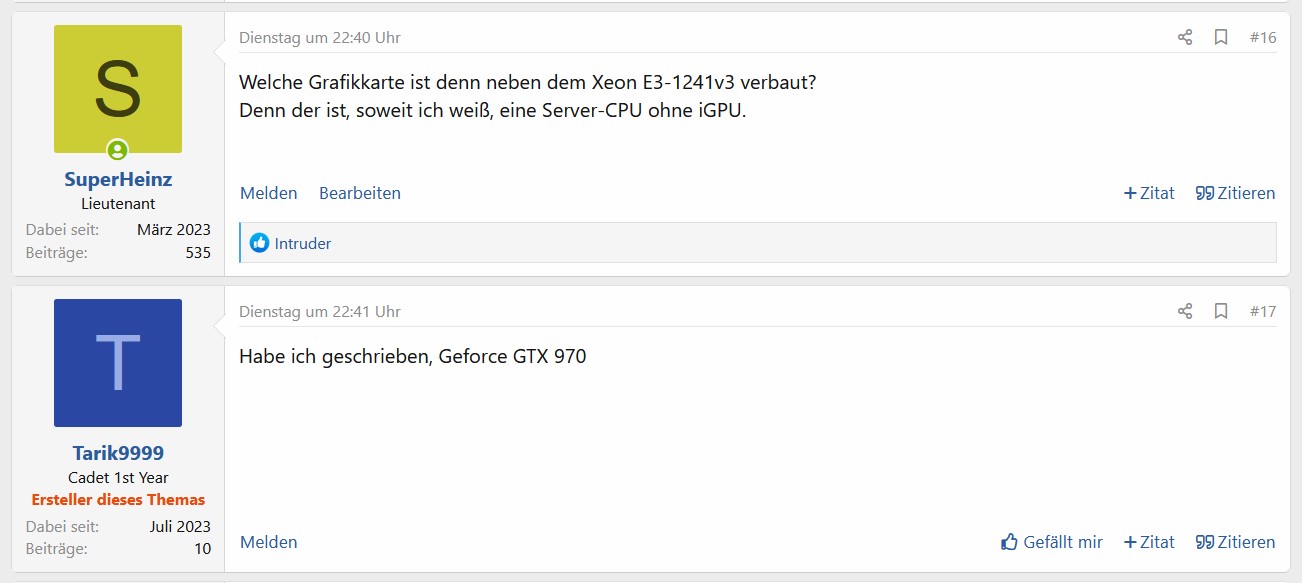
Task: Open Intruder's profile from likes bar
Action: tap(303, 243)
